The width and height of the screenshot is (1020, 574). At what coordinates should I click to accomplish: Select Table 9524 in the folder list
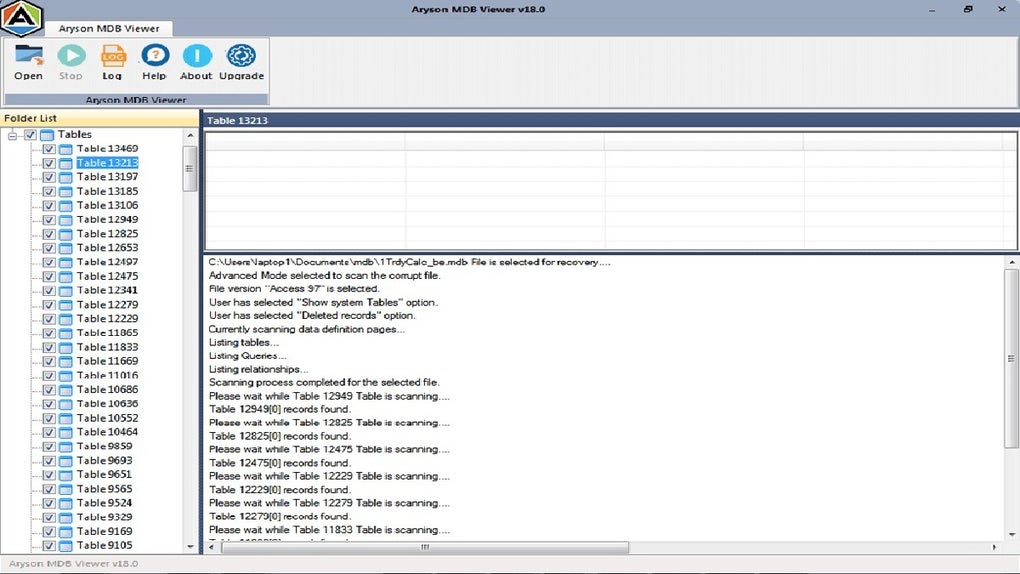(104, 503)
